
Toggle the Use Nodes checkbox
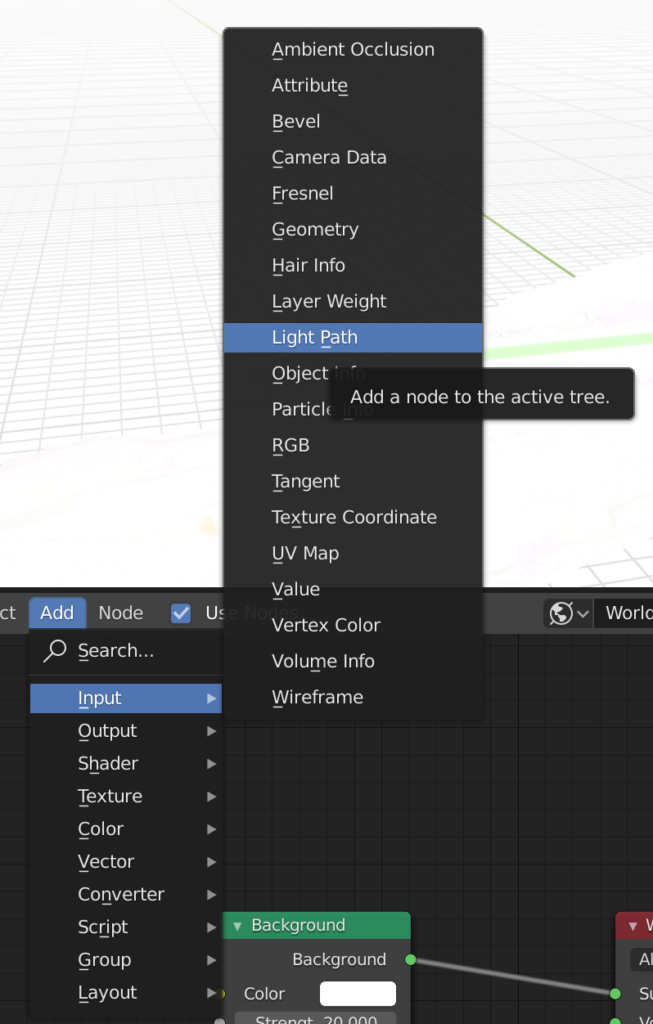pyautogui.click(x=181, y=613)
